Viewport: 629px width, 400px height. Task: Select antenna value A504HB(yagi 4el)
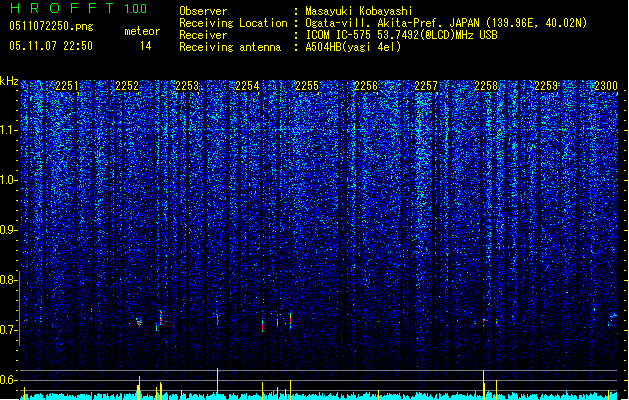[353, 47]
